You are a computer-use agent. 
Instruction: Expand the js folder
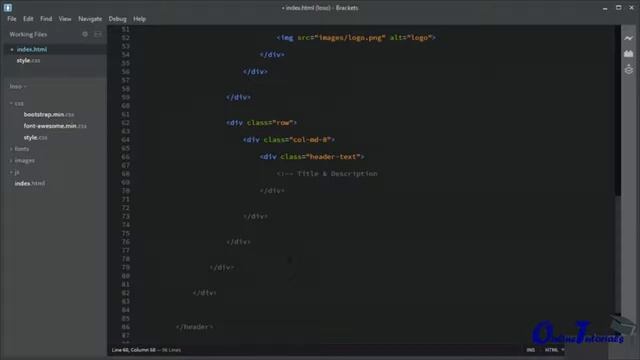pyautogui.click(x=15, y=172)
